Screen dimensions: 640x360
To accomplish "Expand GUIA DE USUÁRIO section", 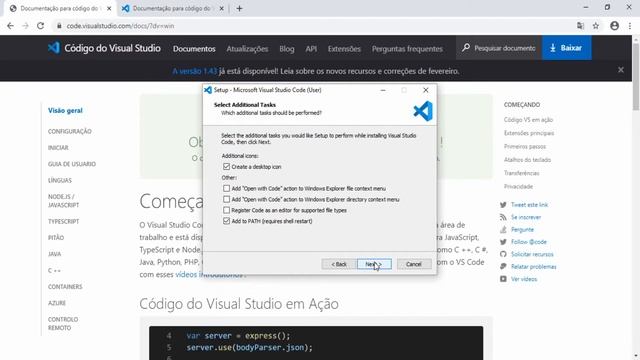I will [x=72, y=164].
